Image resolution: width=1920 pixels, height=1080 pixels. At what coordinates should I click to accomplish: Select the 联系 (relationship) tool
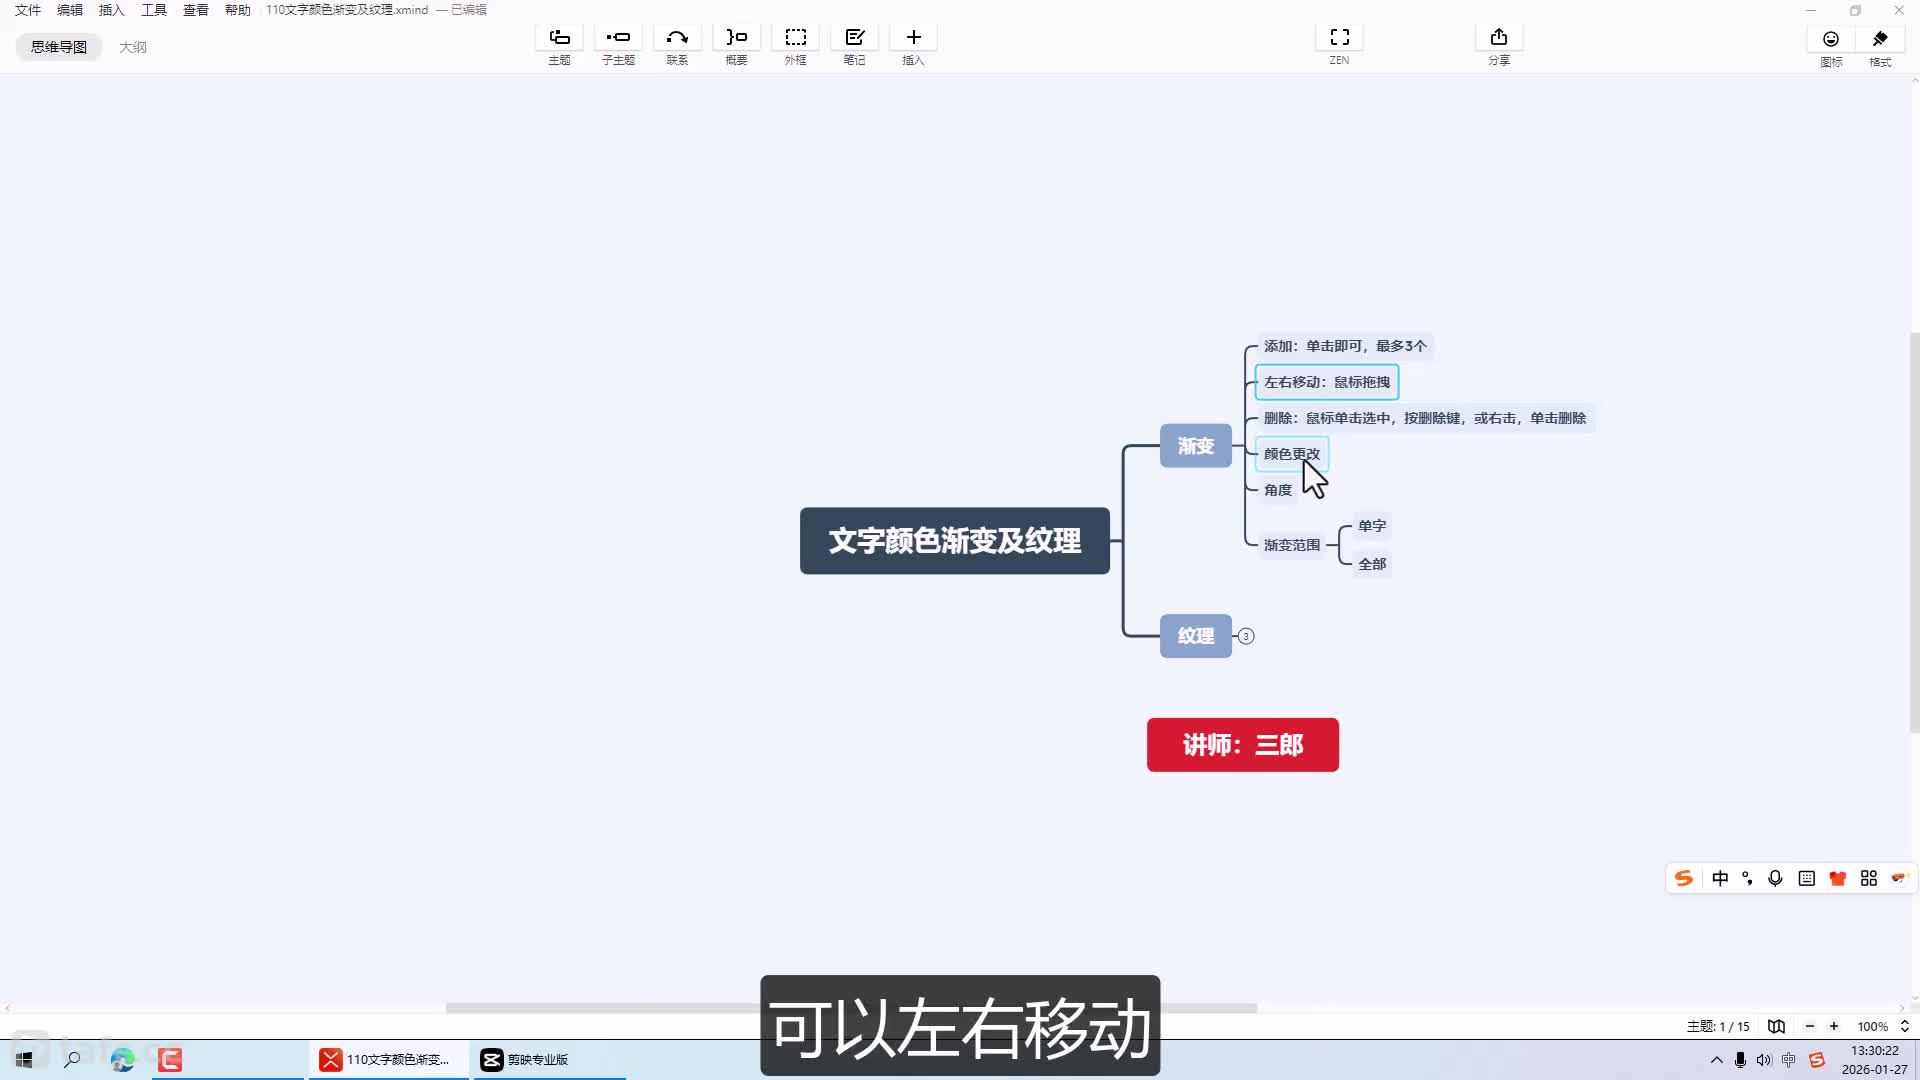click(x=677, y=38)
